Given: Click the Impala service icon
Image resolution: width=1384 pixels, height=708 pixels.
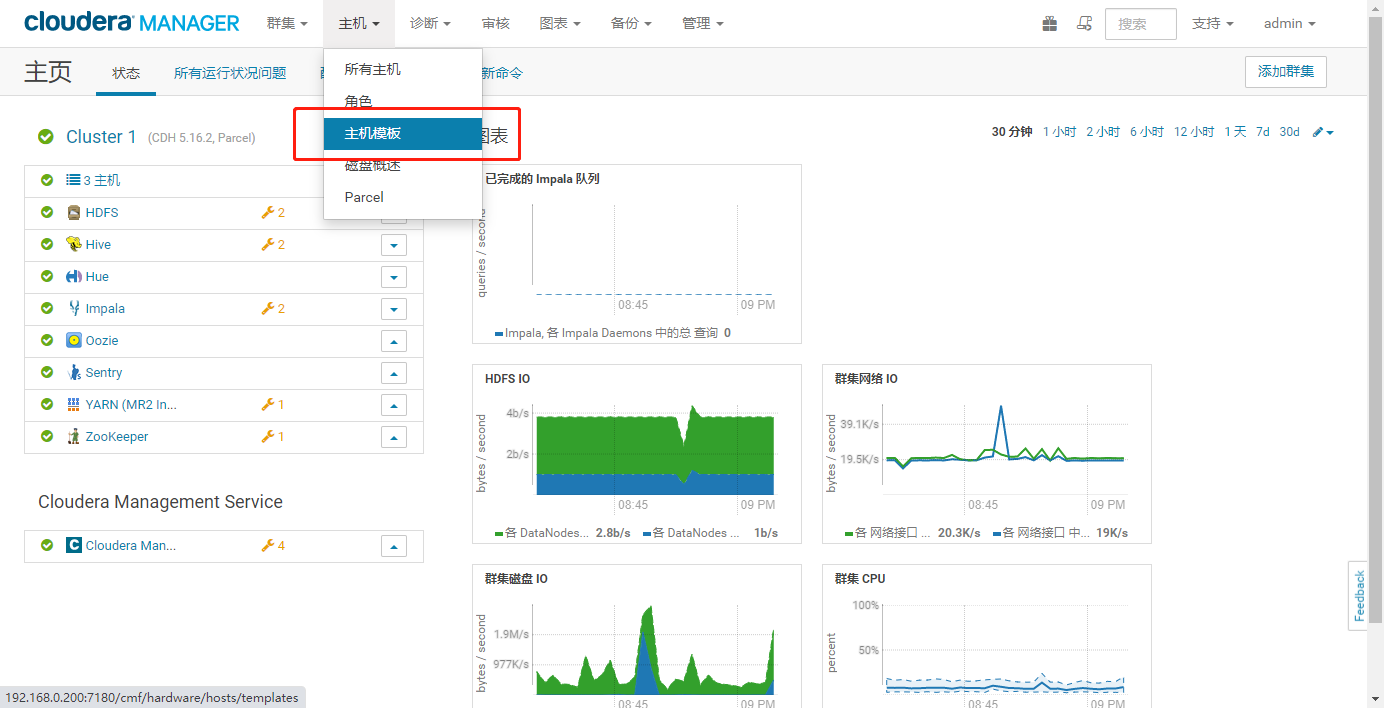Looking at the screenshot, I should 74,308.
